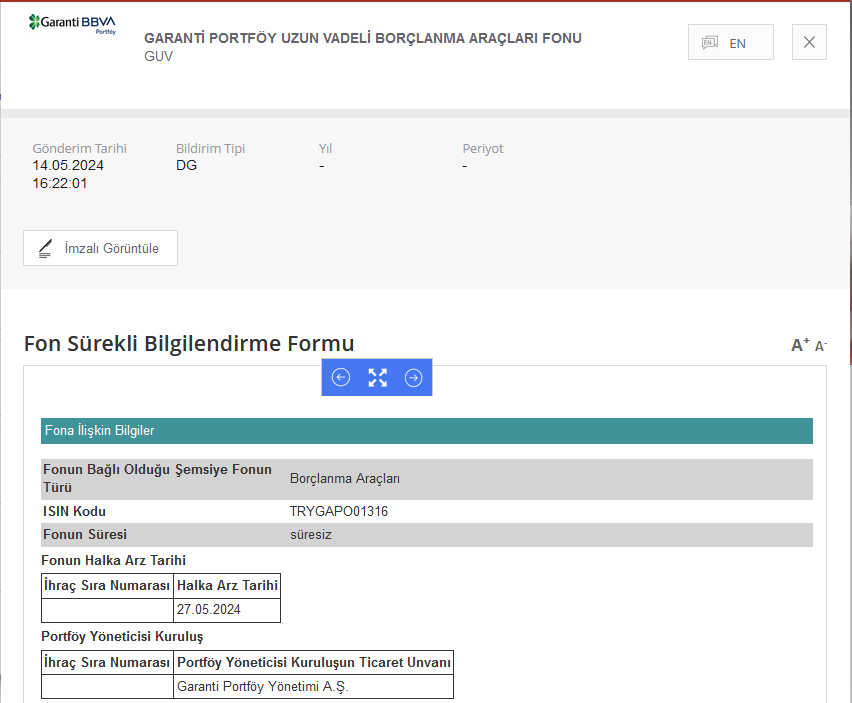Viewport: 852px width, 703px height.
Task: Go to previous page using left arrow icon
Action: point(340,377)
